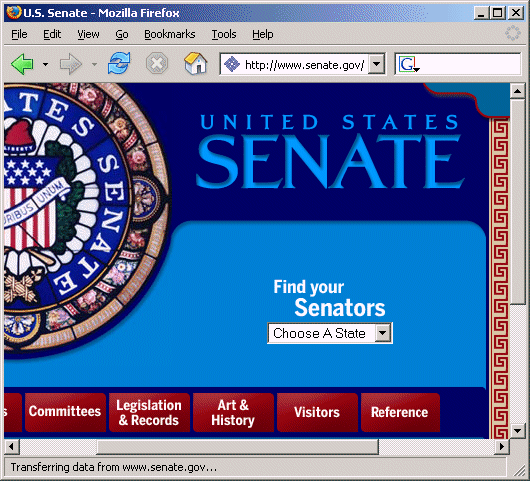Click the Home page icon
530x481 pixels.
coord(196,63)
